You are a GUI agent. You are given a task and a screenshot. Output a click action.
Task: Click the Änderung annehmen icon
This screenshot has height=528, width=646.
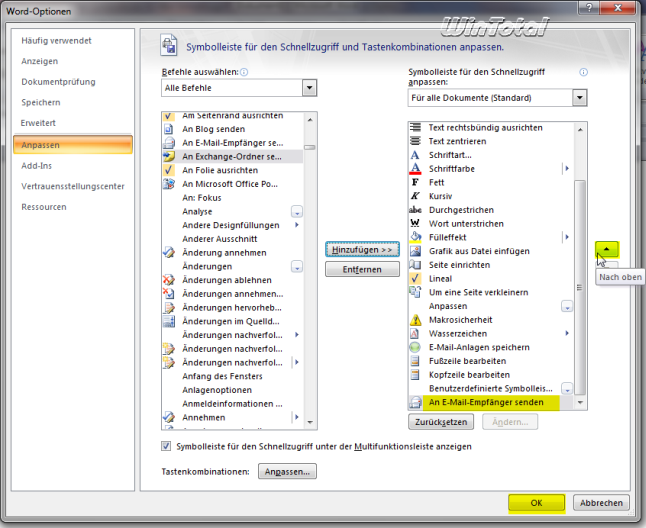point(169,252)
